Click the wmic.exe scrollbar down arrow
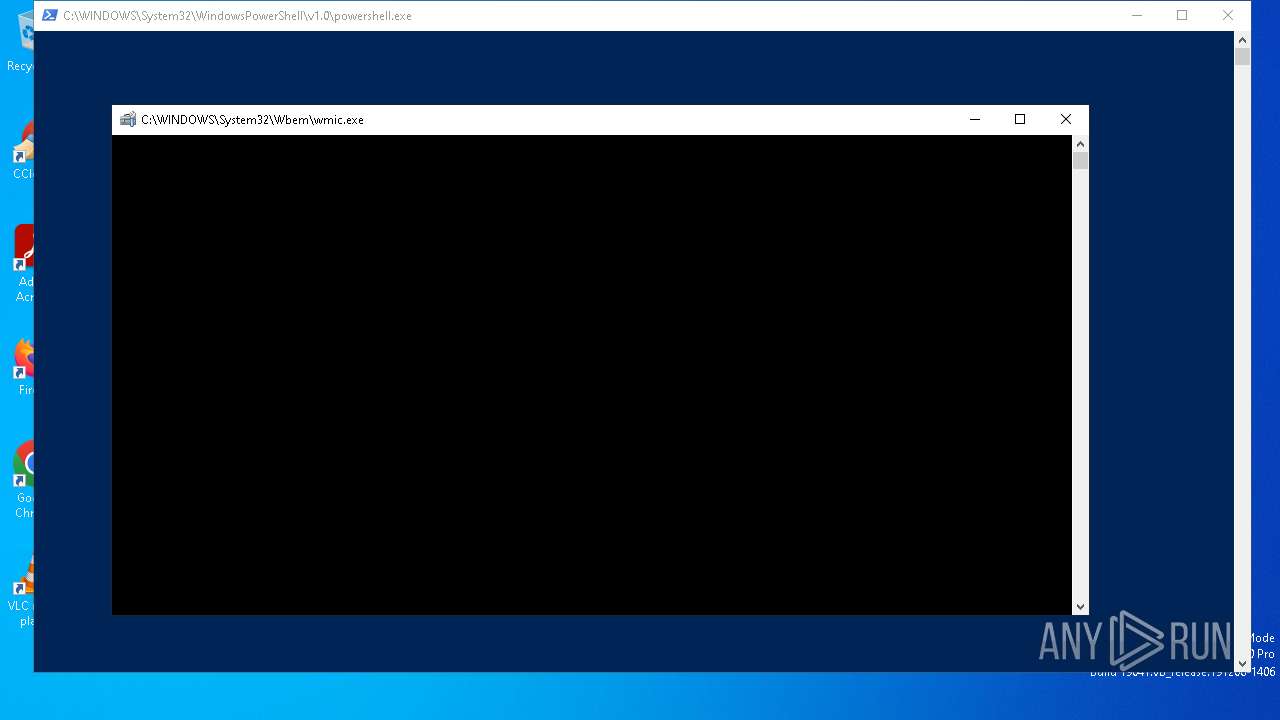Image resolution: width=1280 pixels, height=720 pixels. (x=1080, y=606)
